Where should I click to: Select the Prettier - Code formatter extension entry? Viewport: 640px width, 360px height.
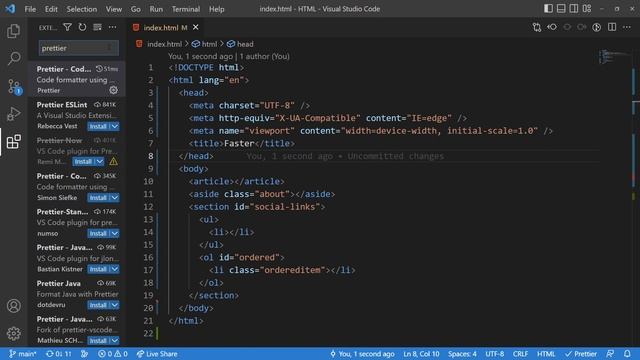click(x=77, y=79)
